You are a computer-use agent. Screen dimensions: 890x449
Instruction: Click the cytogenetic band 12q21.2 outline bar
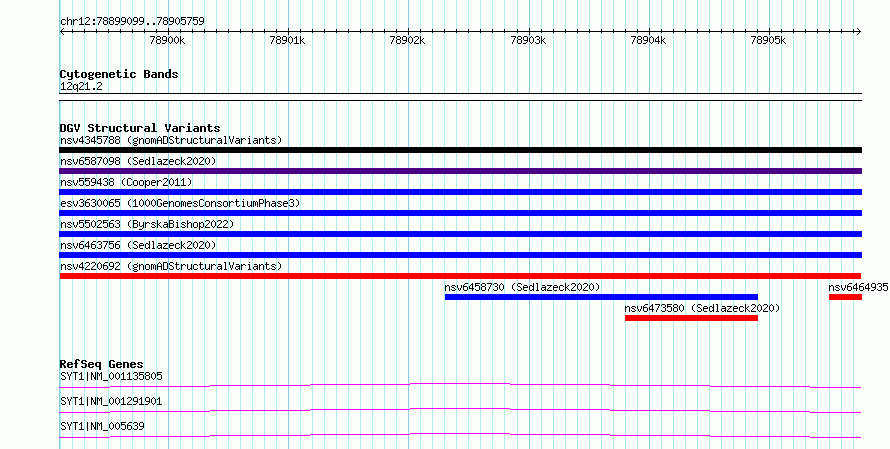pos(460,97)
